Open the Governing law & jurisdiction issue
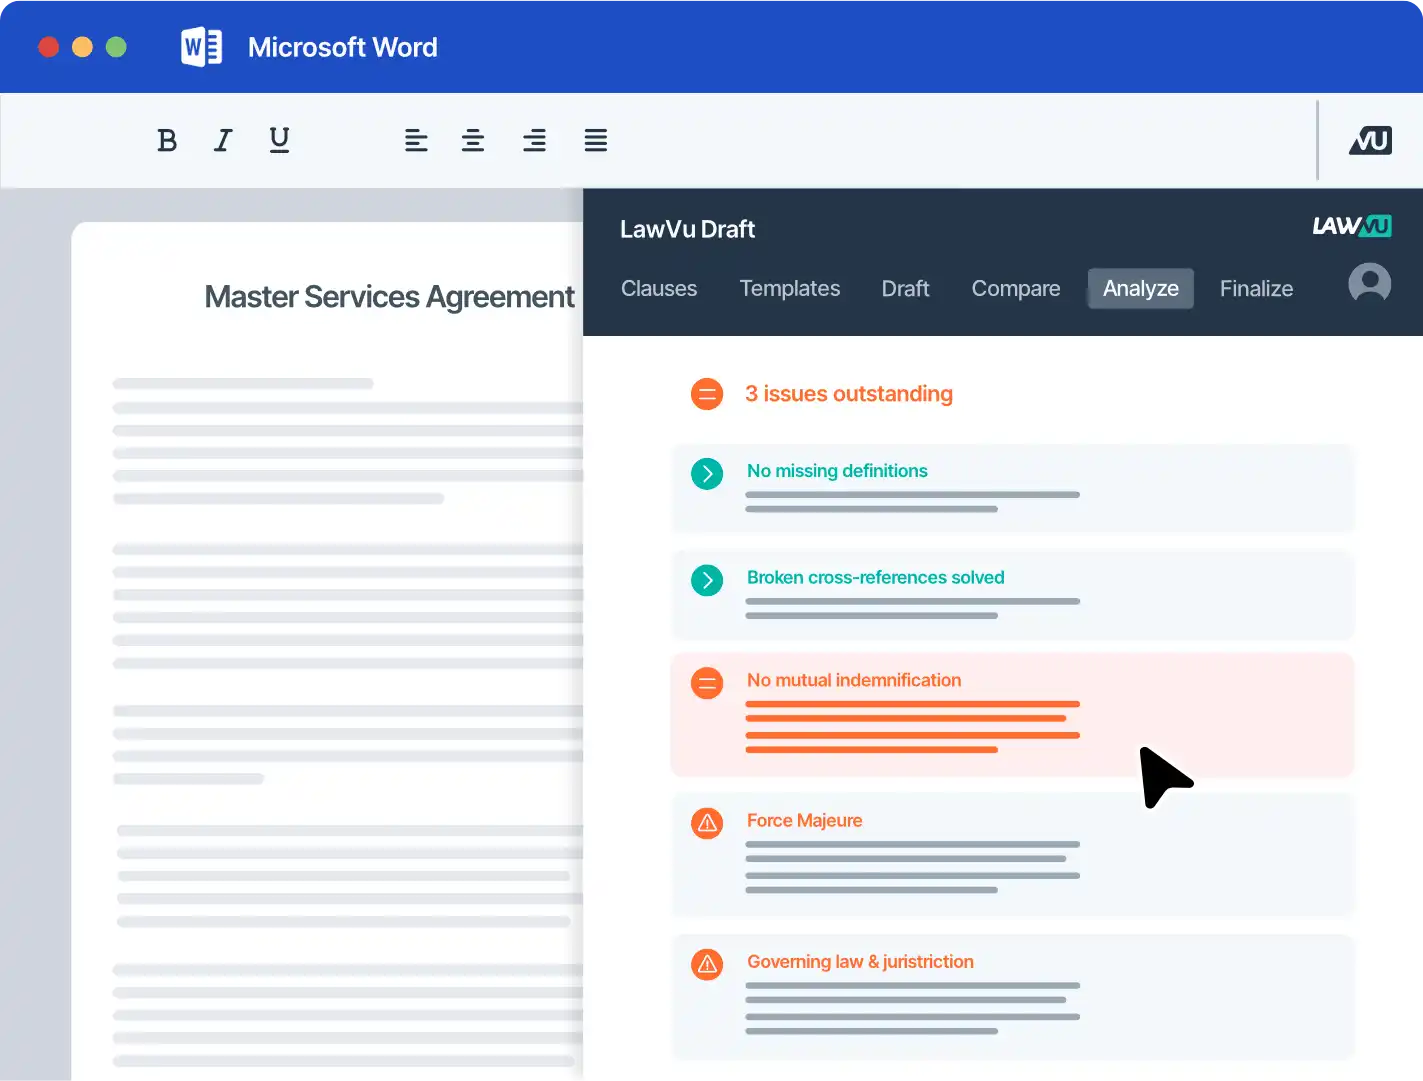Image resolution: width=1423 pixels, height=1081 pixels. tap(860, 962)
